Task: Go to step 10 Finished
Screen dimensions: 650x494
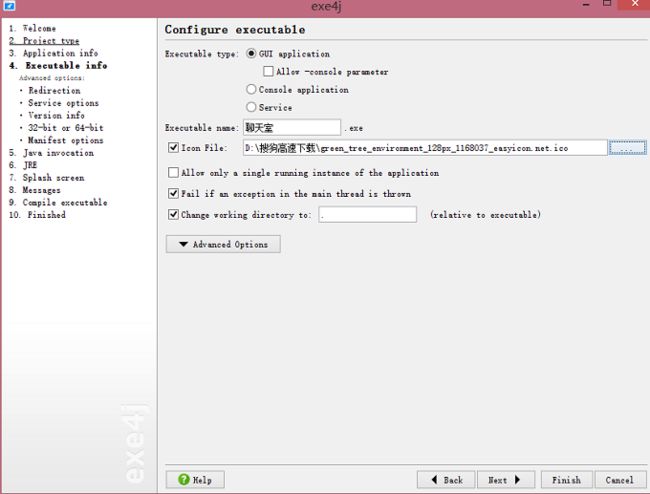Action: (x=37, y=215)
